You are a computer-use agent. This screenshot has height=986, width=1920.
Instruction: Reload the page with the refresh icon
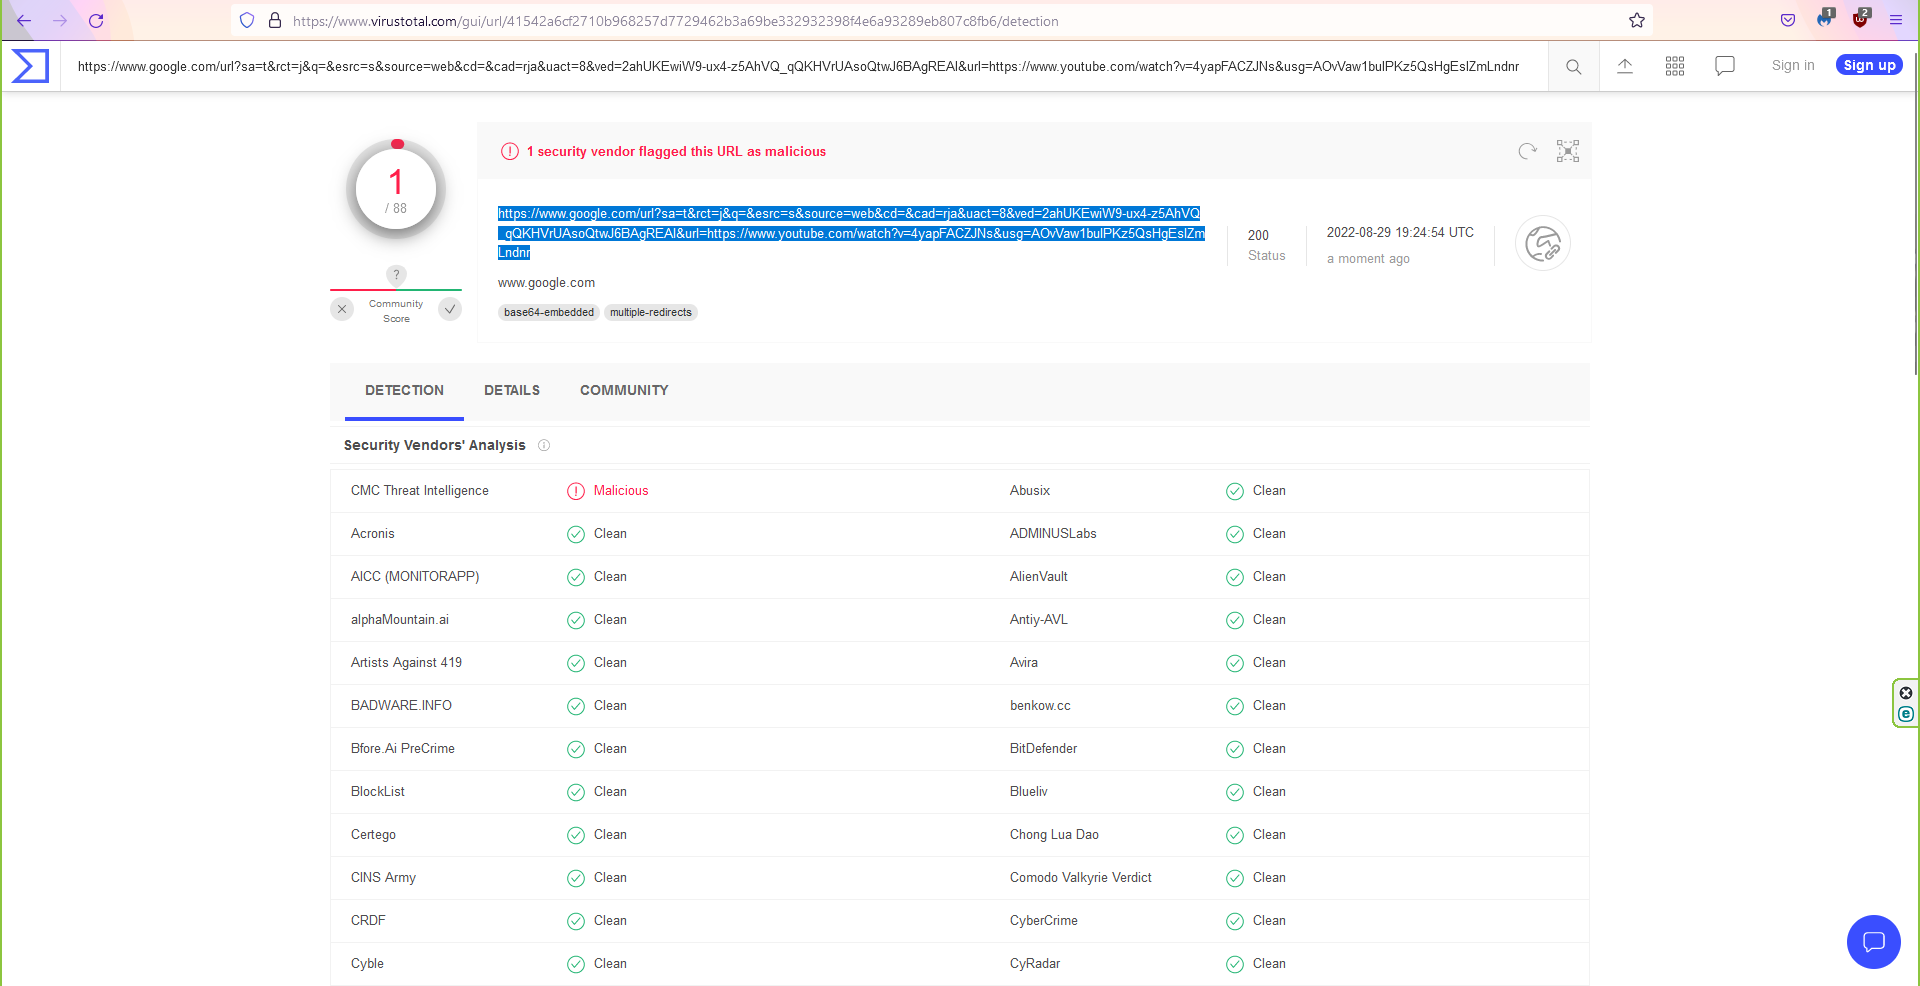[96, 20]
